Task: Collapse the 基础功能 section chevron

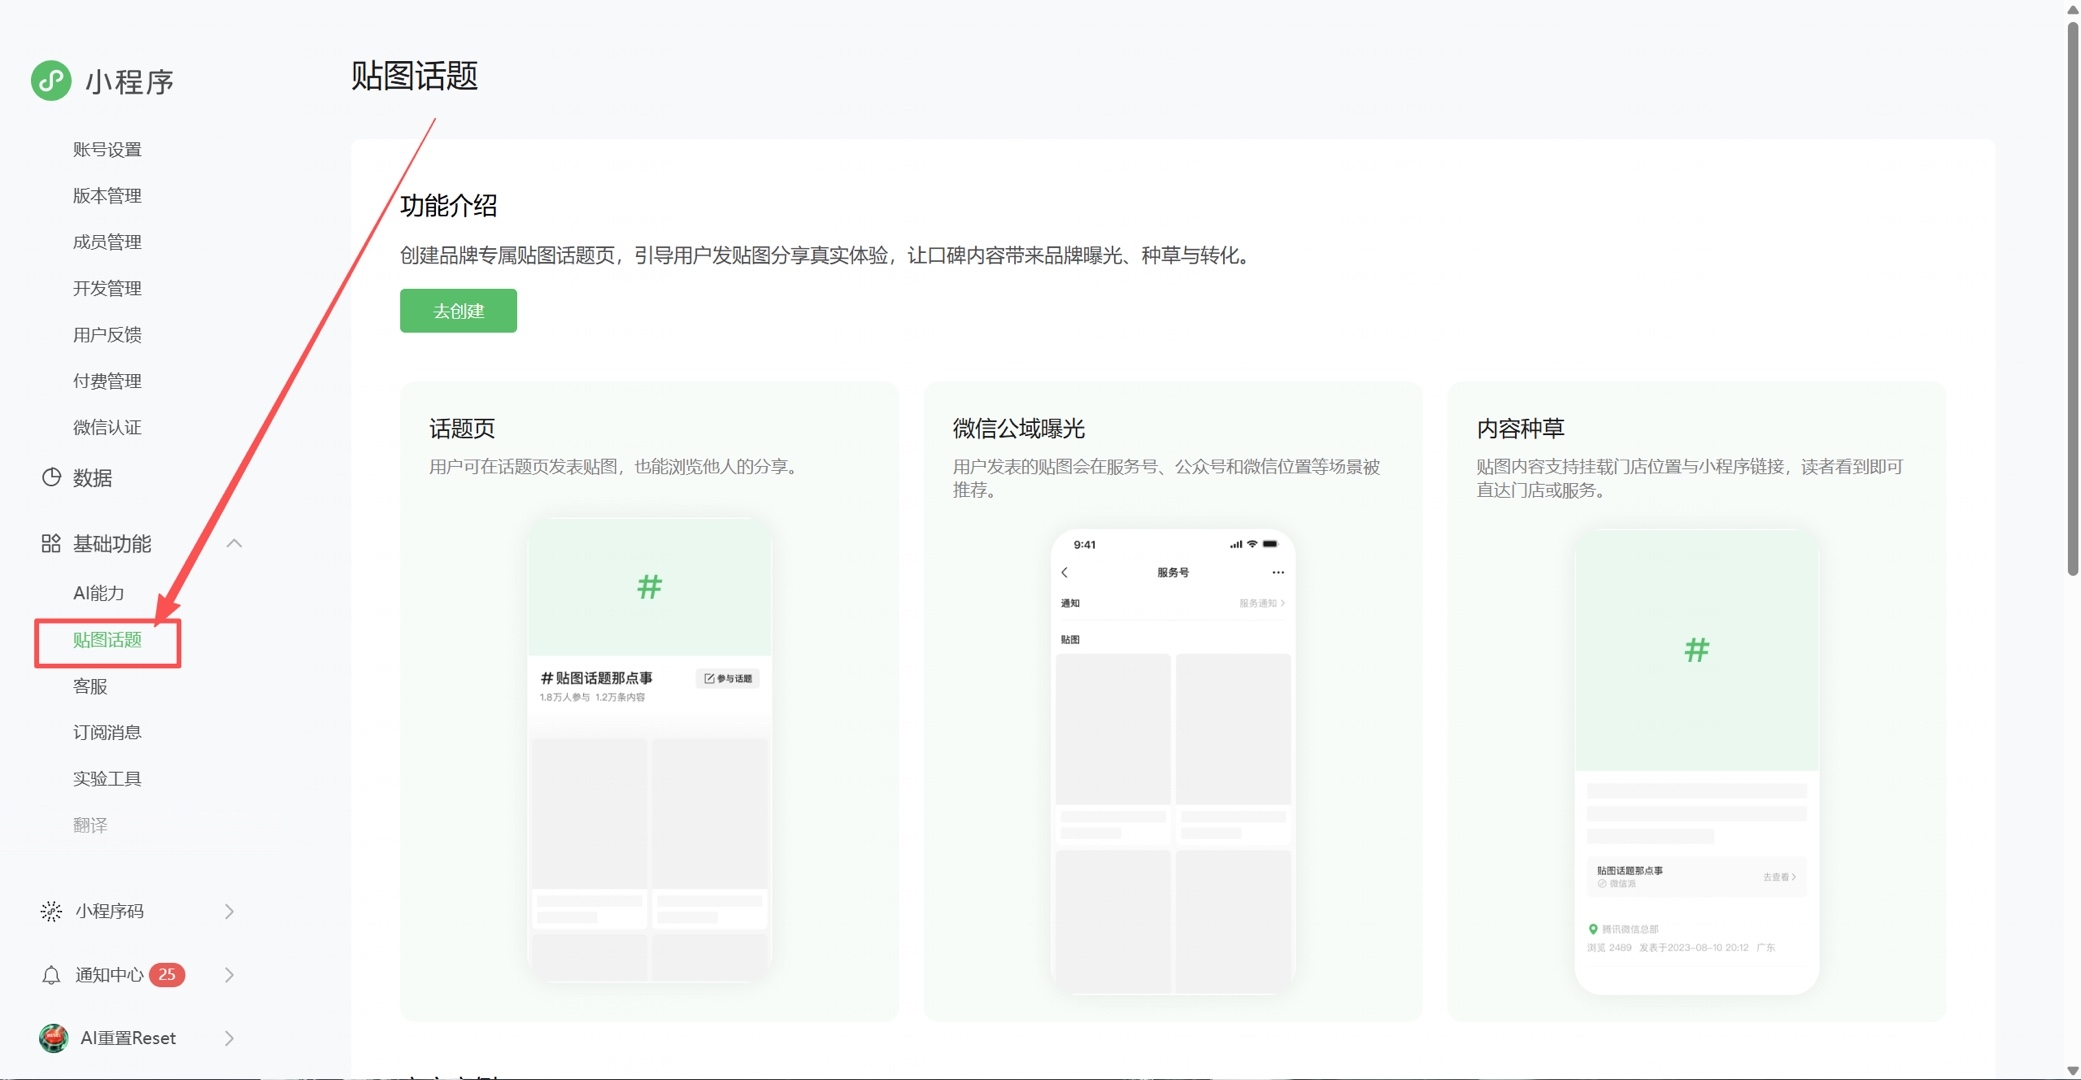Action: coord(234,543)
